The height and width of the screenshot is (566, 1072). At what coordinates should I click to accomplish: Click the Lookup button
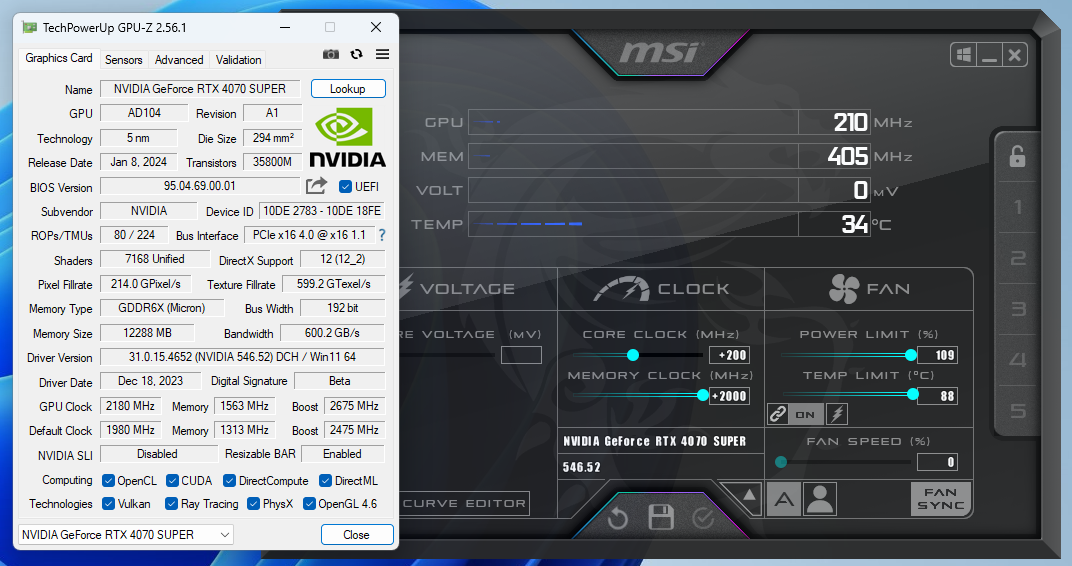click(348, 89)
